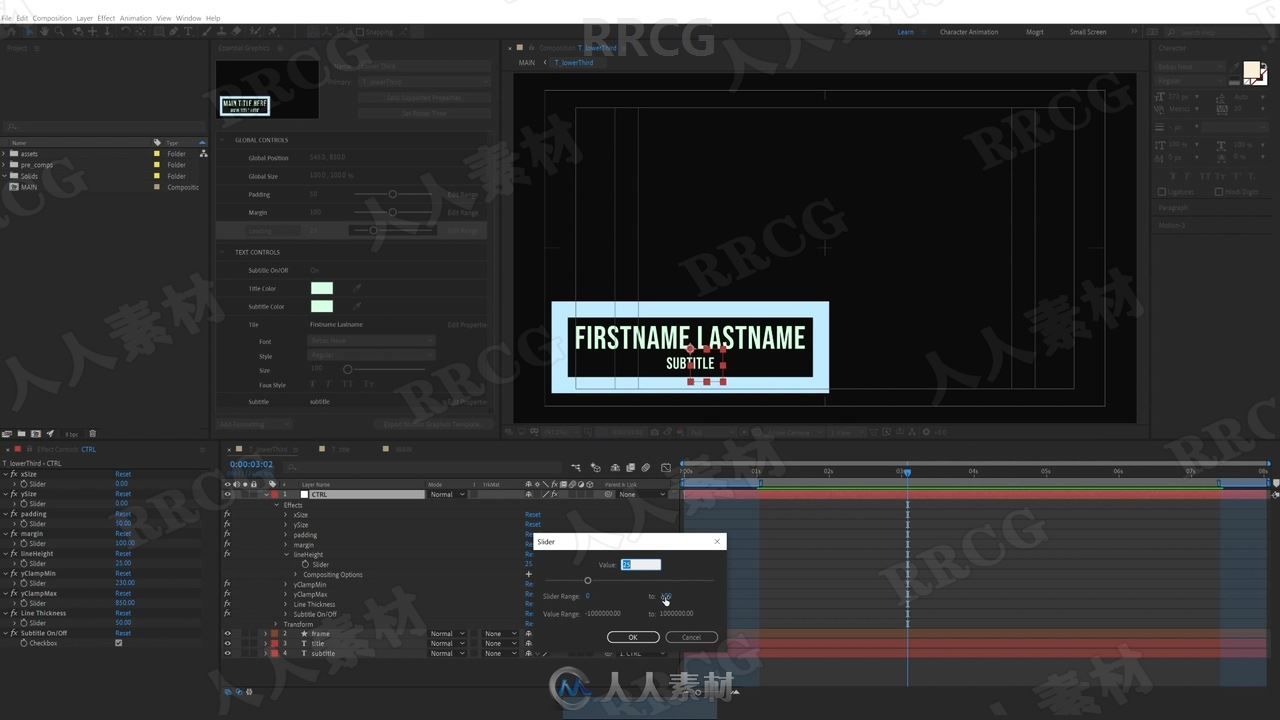Click the xSize Slider stopwatch in Effect Controls

24,484
